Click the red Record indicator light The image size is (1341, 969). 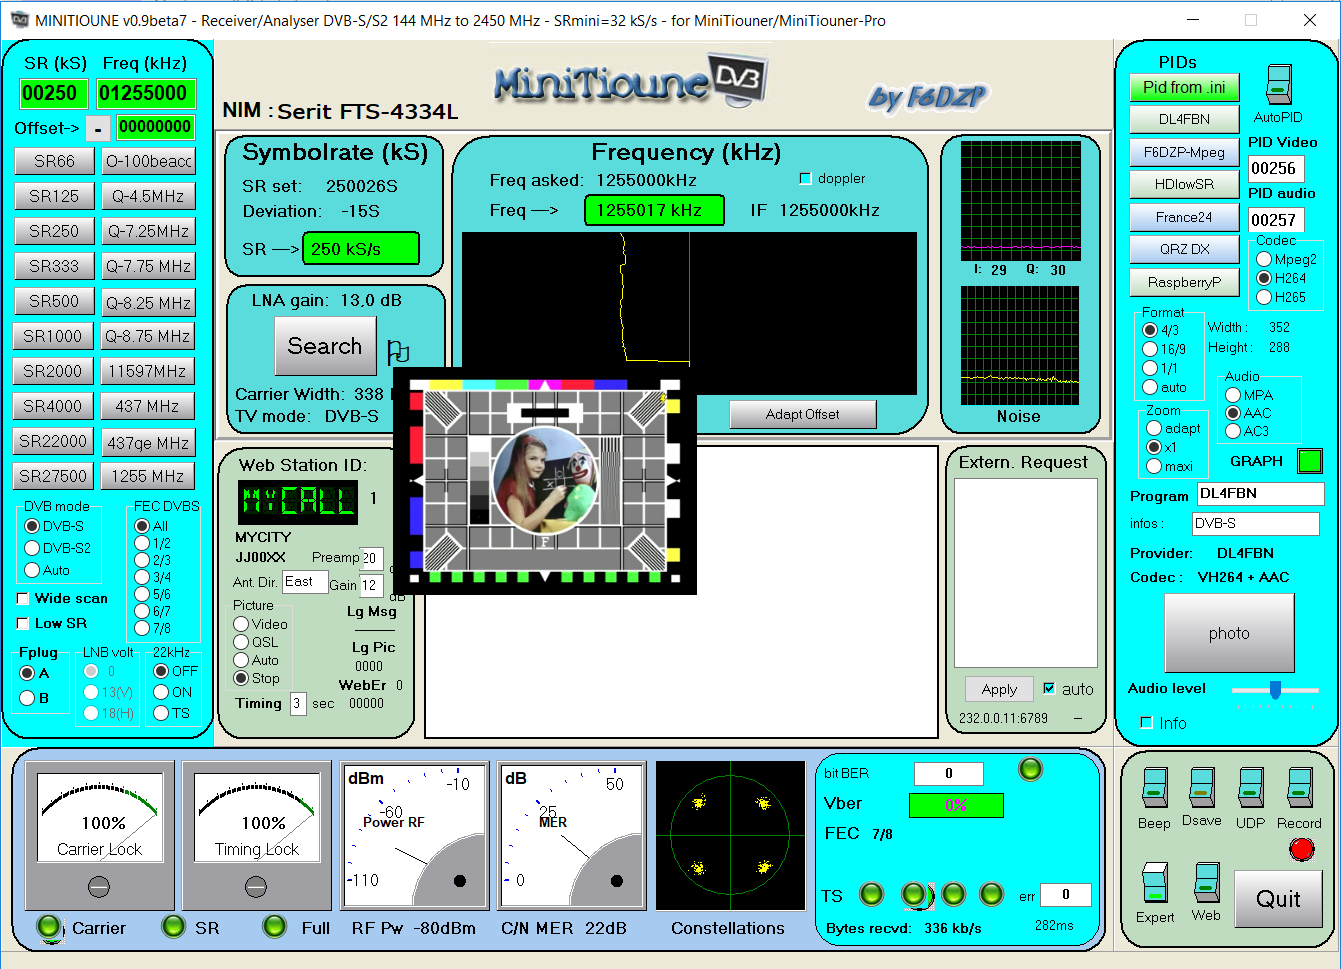[x=1301, y=849]
